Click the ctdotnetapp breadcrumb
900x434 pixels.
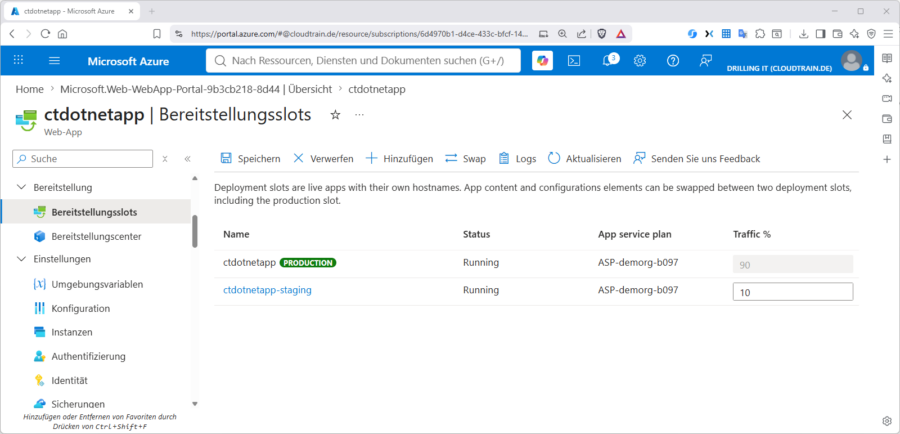click(x=377, y=89)
